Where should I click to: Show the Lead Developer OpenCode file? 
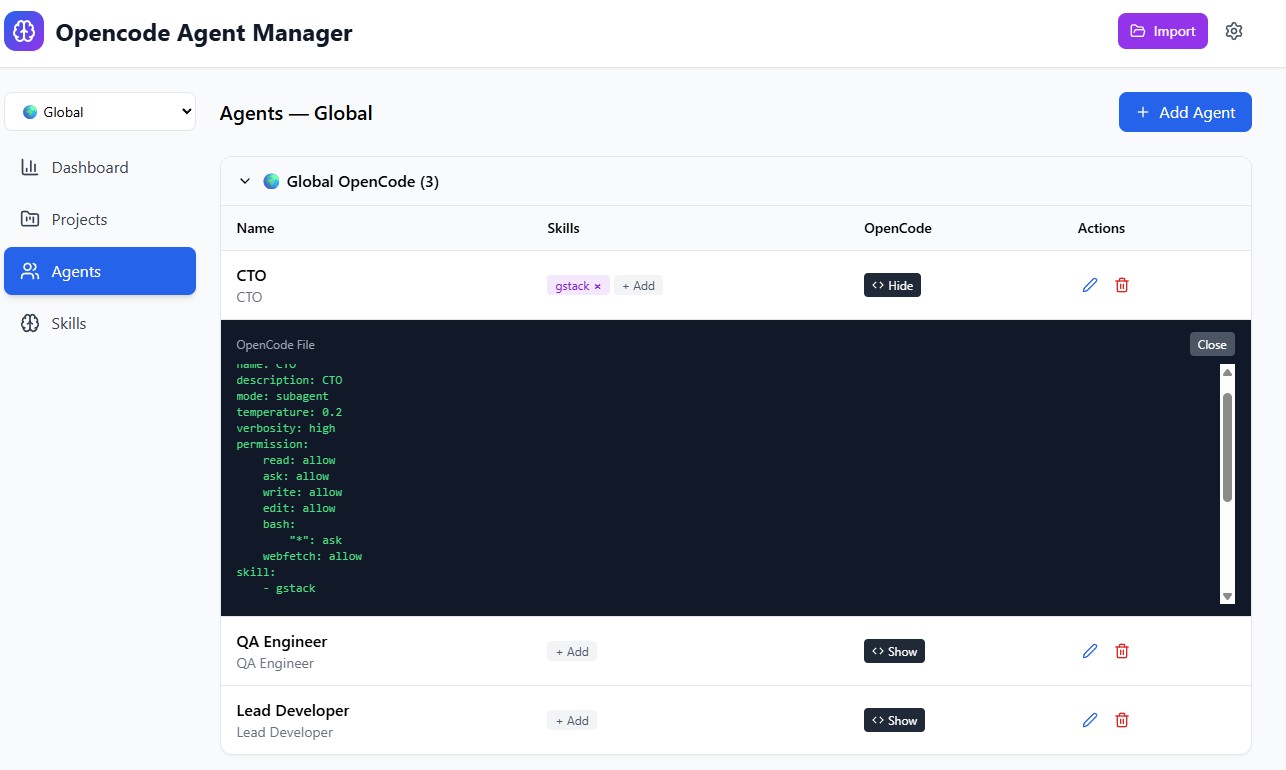point(894,720)
